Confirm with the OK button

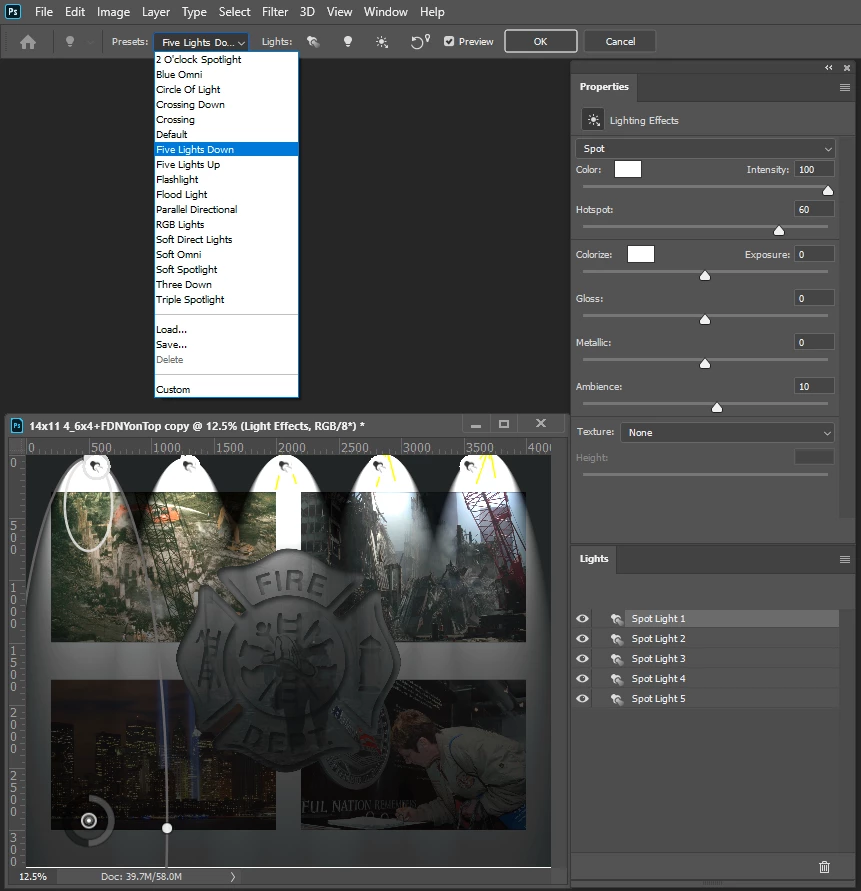[x=540, y=41]
